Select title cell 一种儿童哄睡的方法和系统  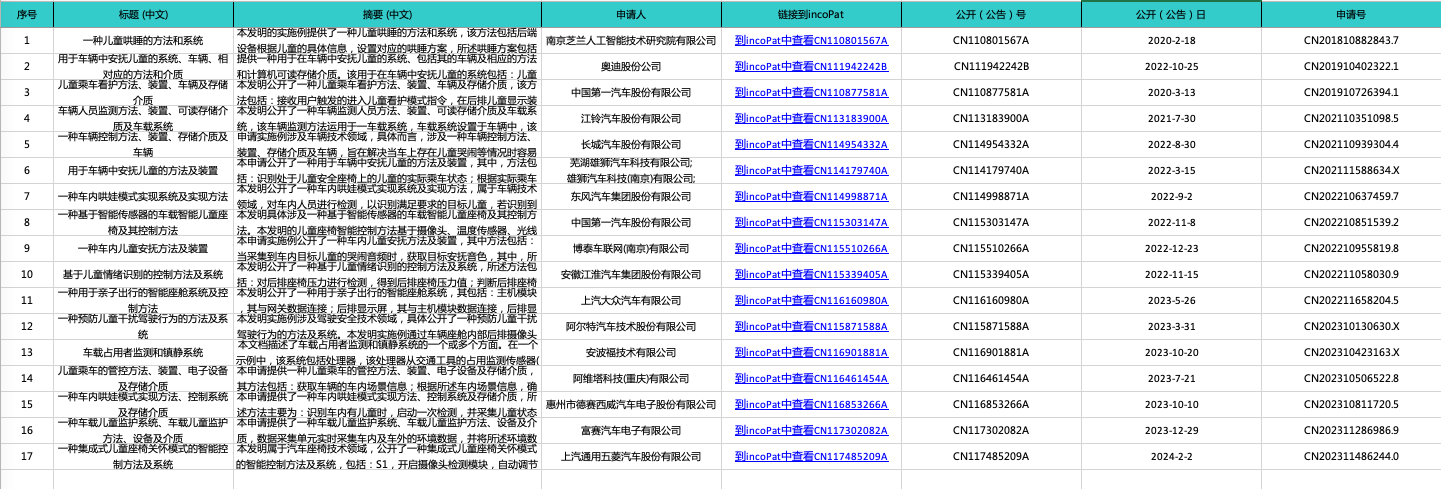(x=143, y=41)
